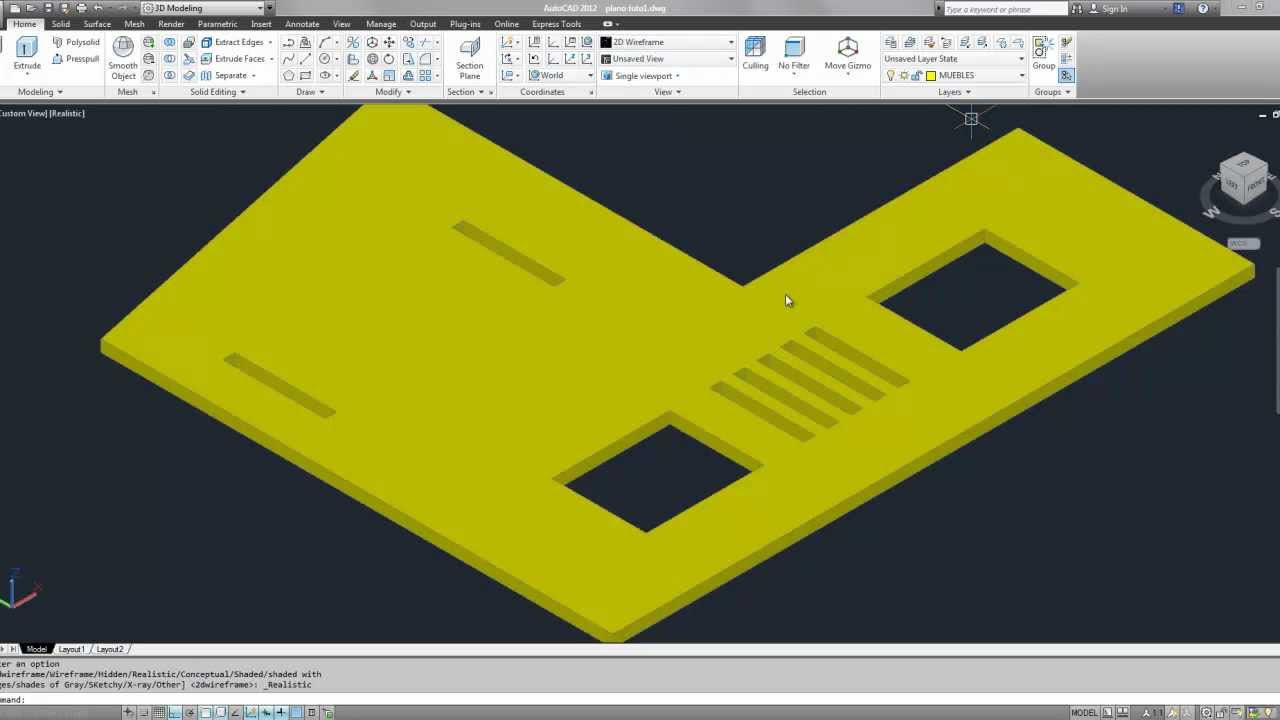Open the Unsaved View dropdown
This screenshot has width=1280, height=720.
pyautogui.click(x=667, y=59)
